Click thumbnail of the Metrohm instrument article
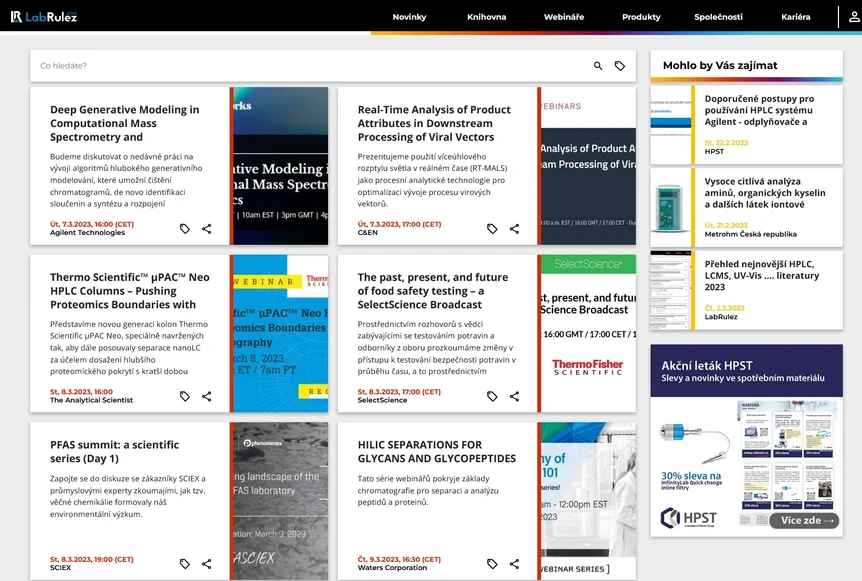The image size is (862, 581). [671, 208]
